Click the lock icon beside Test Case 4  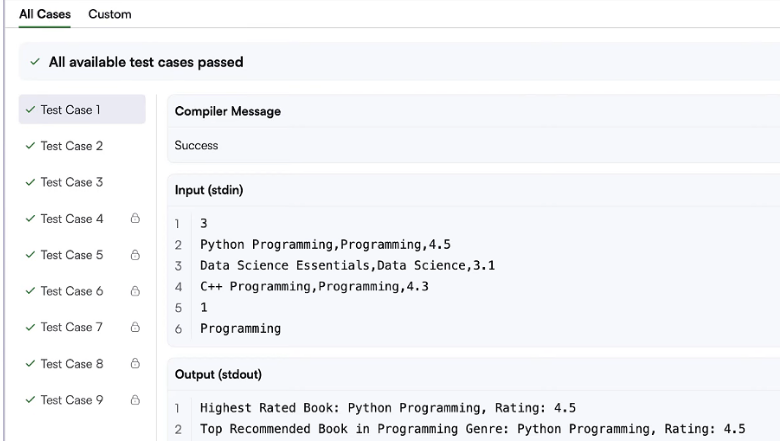coord(134,219)
